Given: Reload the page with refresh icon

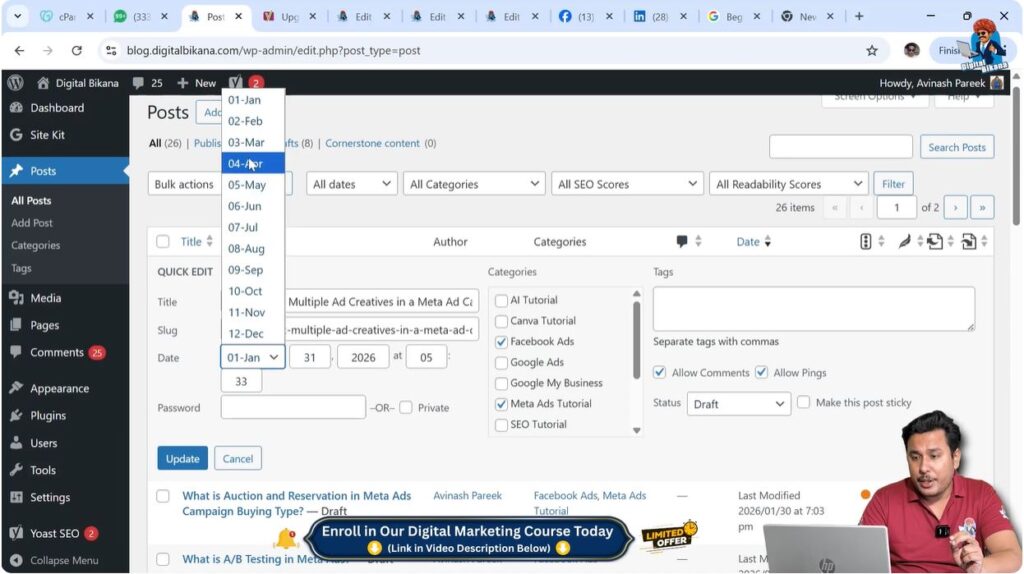Looking at the screenshot, I should point(76,50).
